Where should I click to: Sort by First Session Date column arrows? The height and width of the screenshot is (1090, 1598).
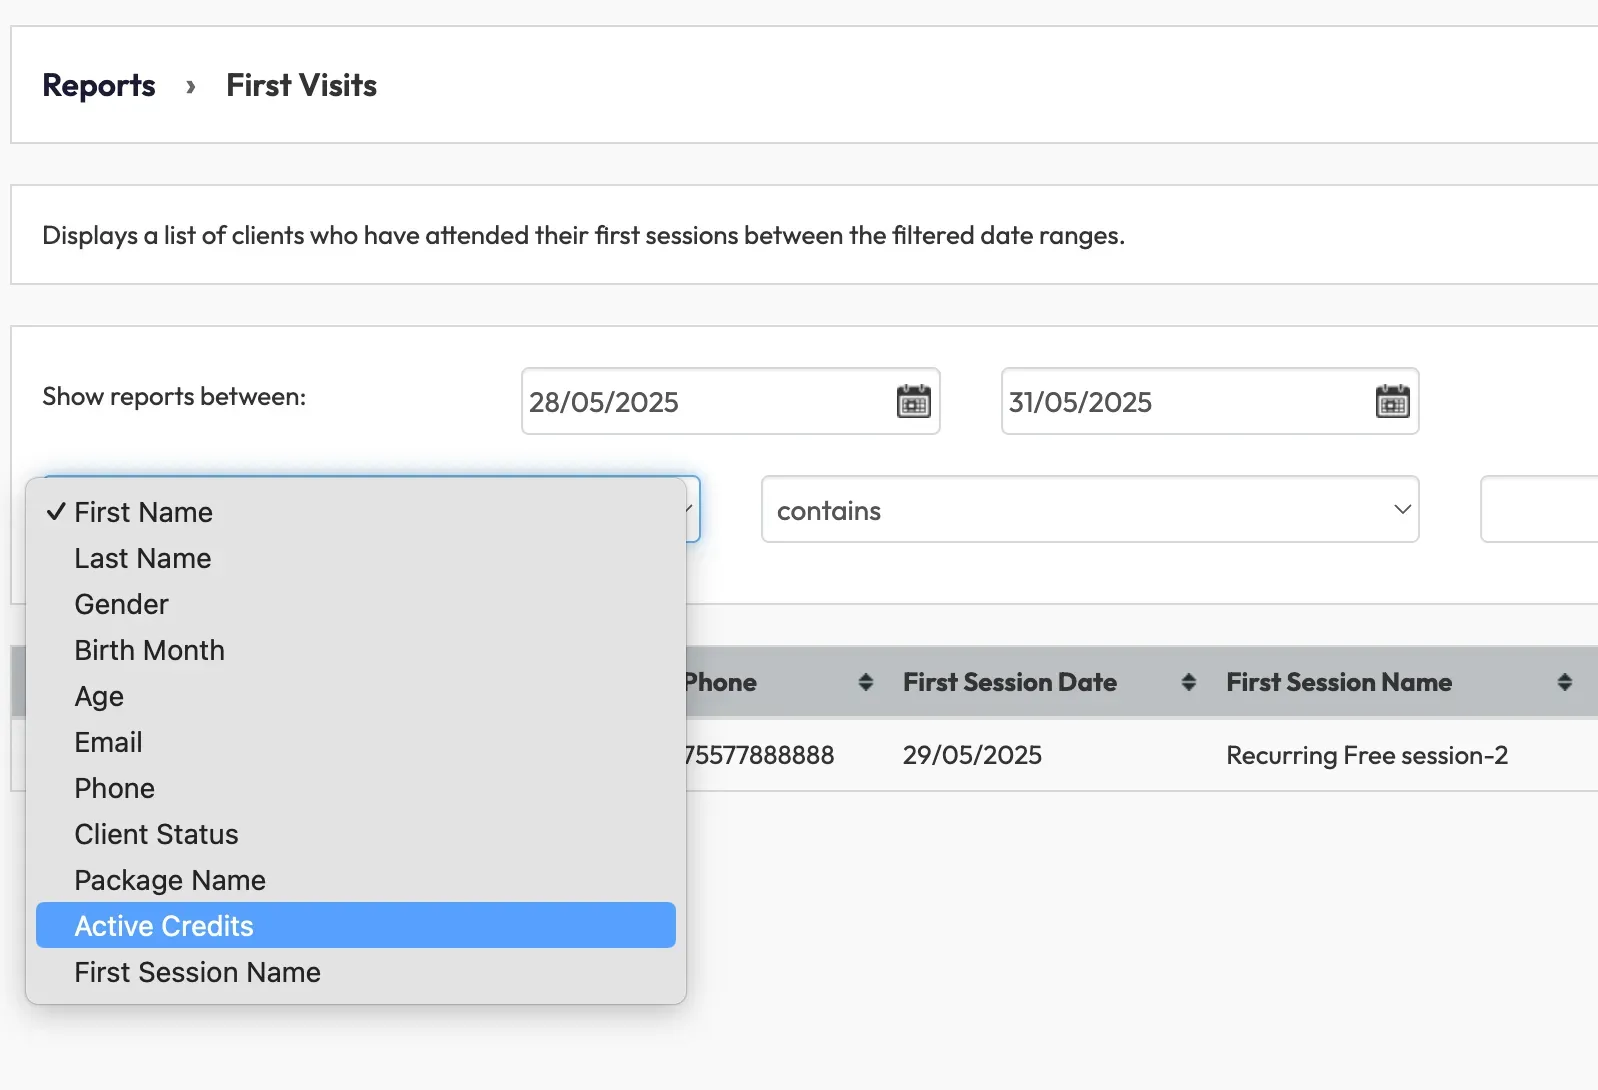coord(1188,682)
